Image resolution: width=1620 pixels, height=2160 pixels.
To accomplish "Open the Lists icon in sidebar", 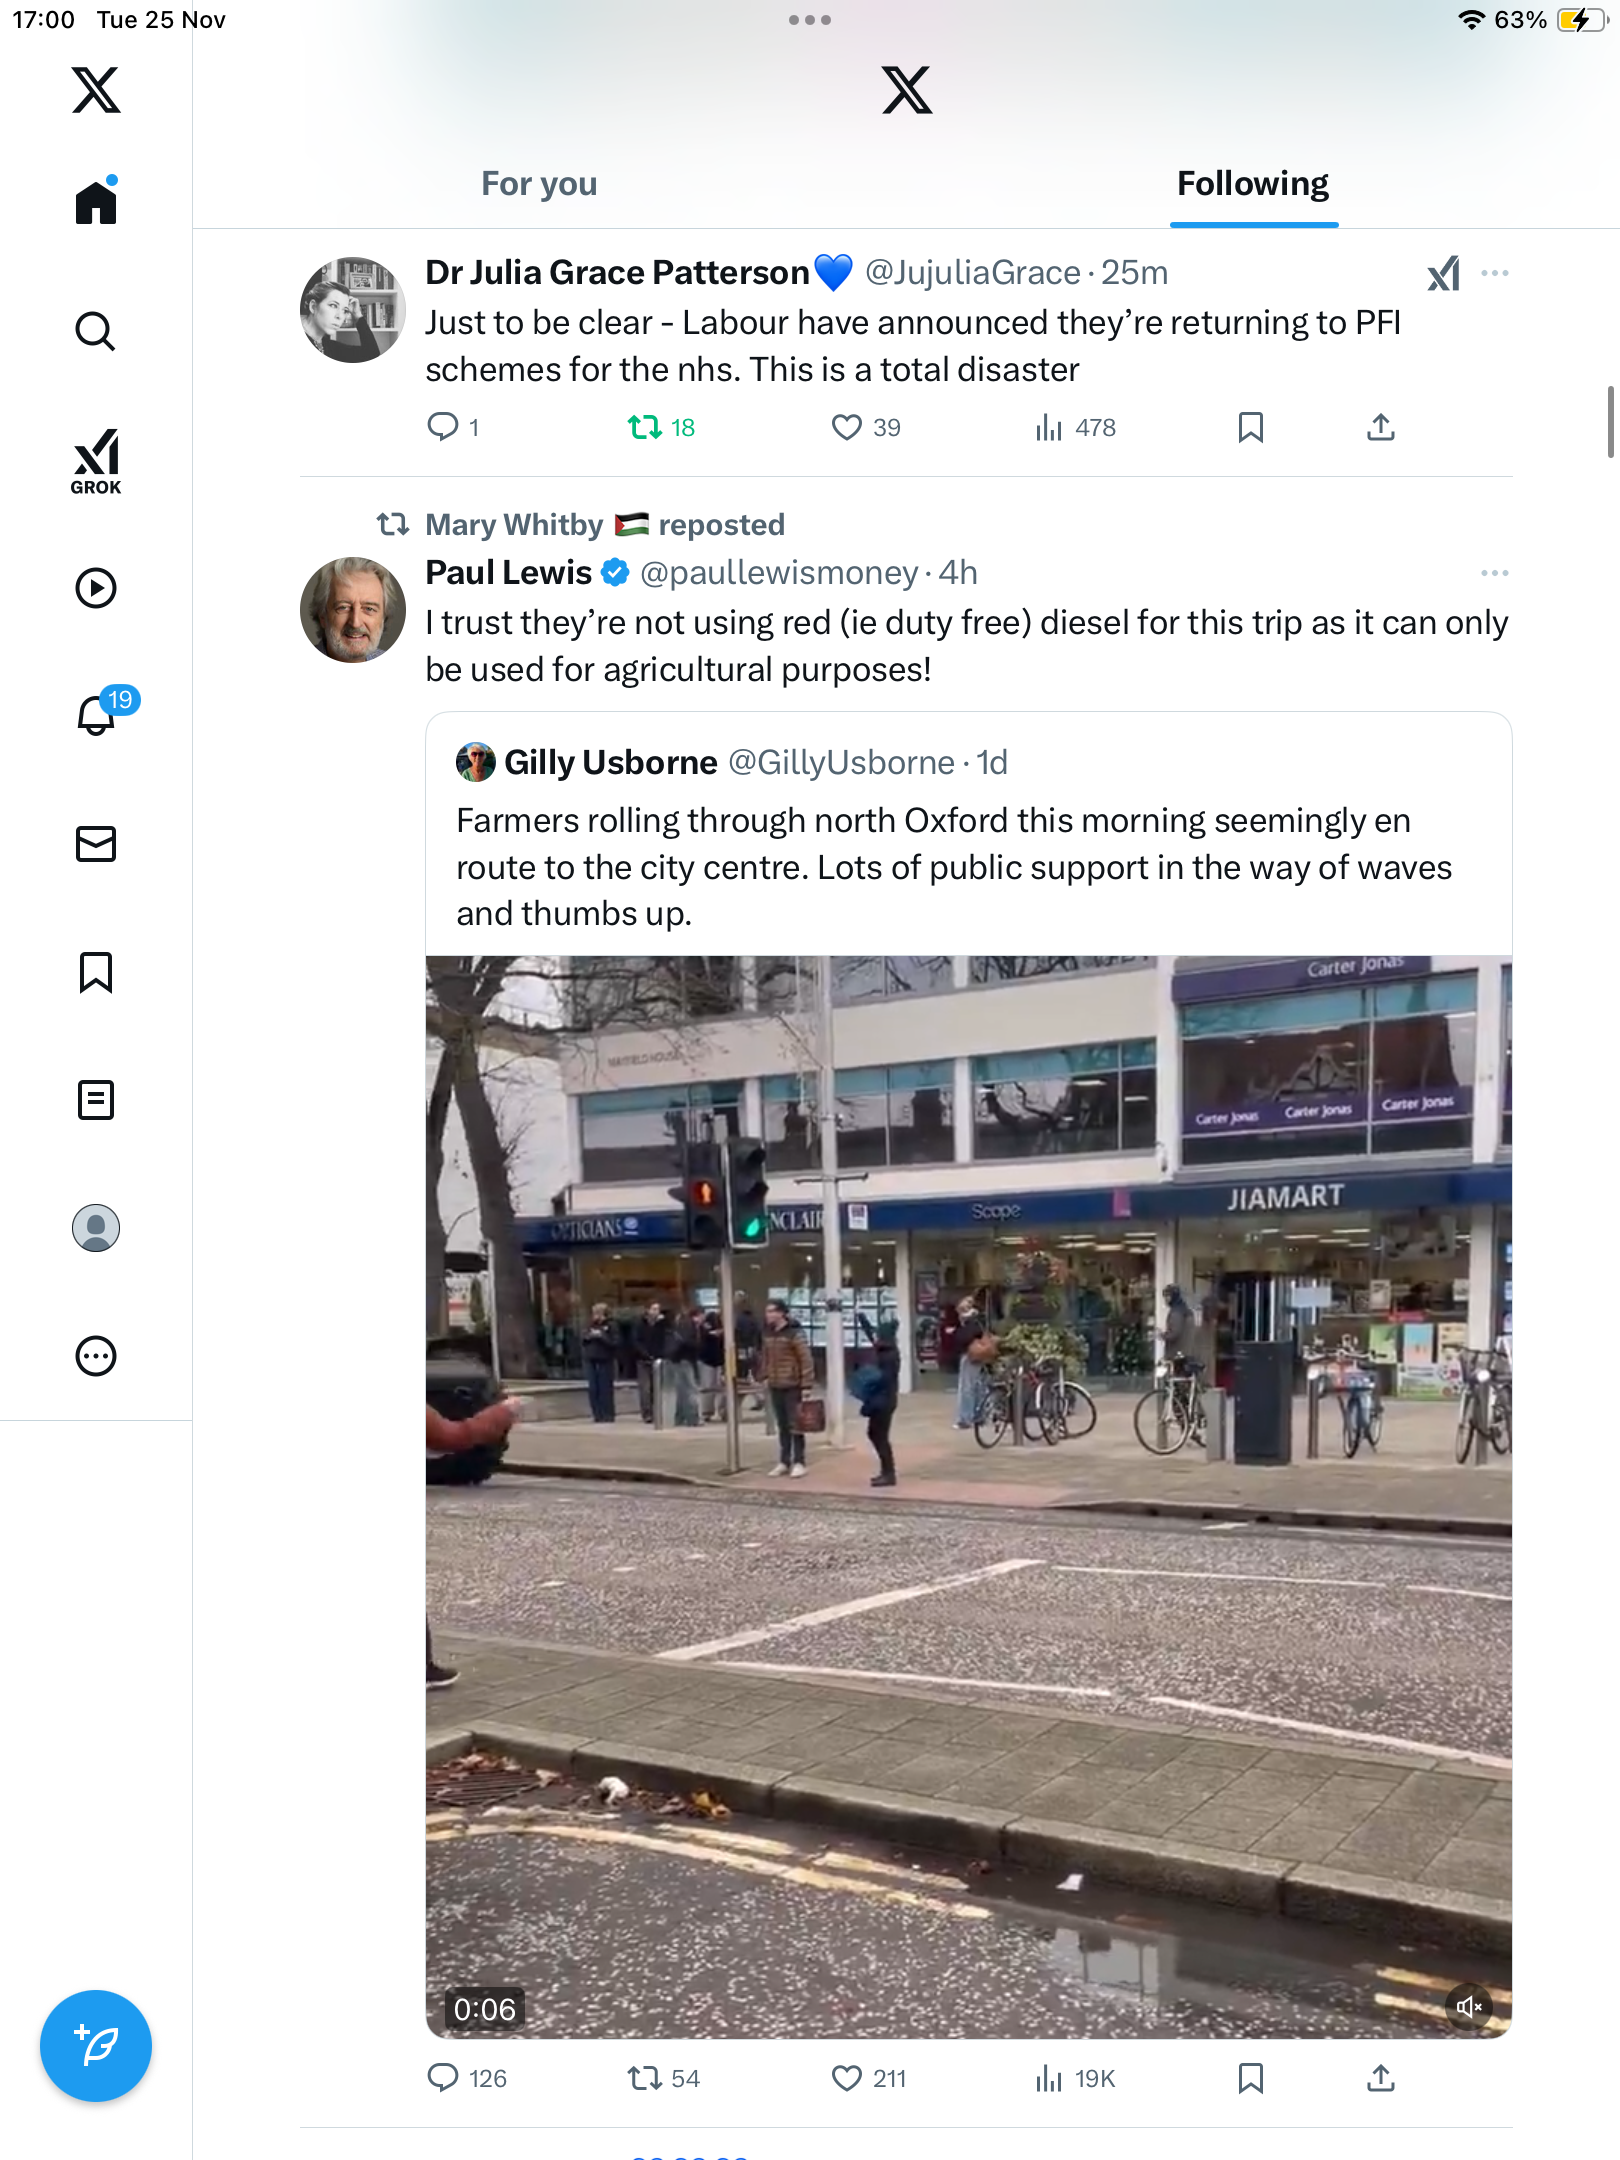I will pyautogui.click(x=96, y=1100).
